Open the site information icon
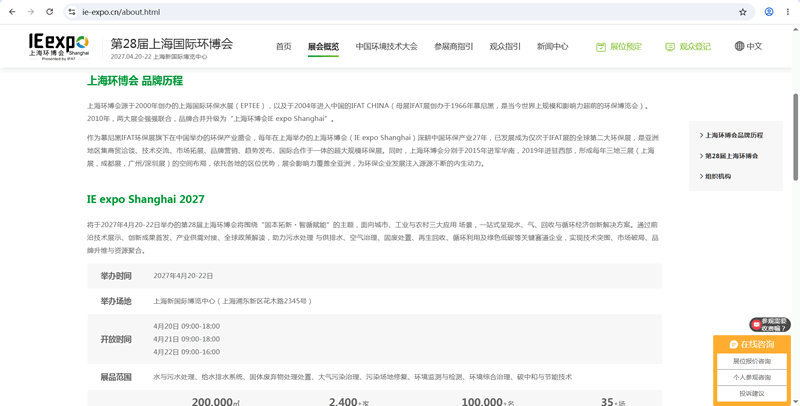This screenshot has height=406, width=800. tap(72, 12)
